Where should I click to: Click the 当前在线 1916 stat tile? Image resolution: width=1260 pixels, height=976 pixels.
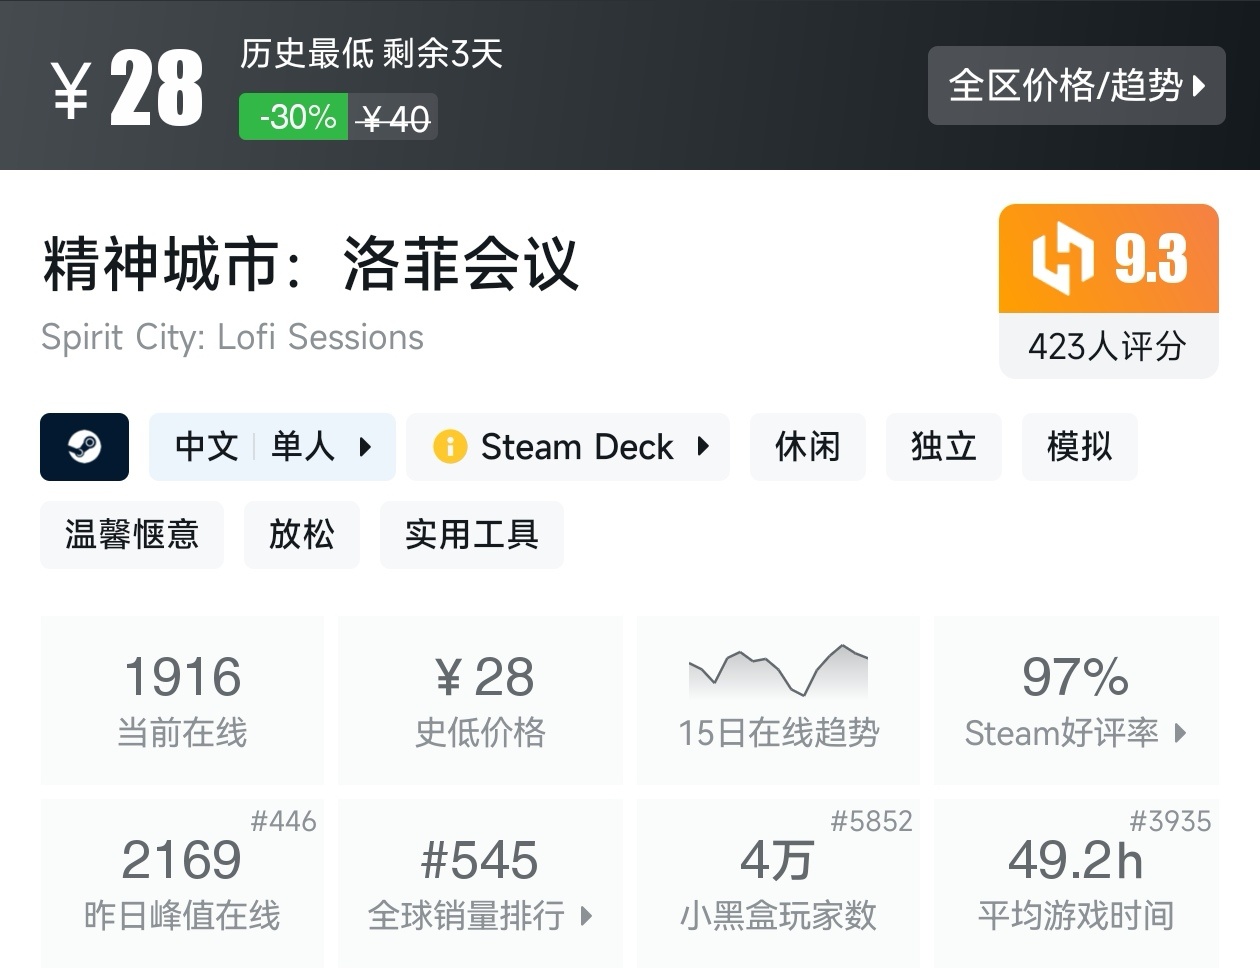pyautogui.click(x=182, y=700)
